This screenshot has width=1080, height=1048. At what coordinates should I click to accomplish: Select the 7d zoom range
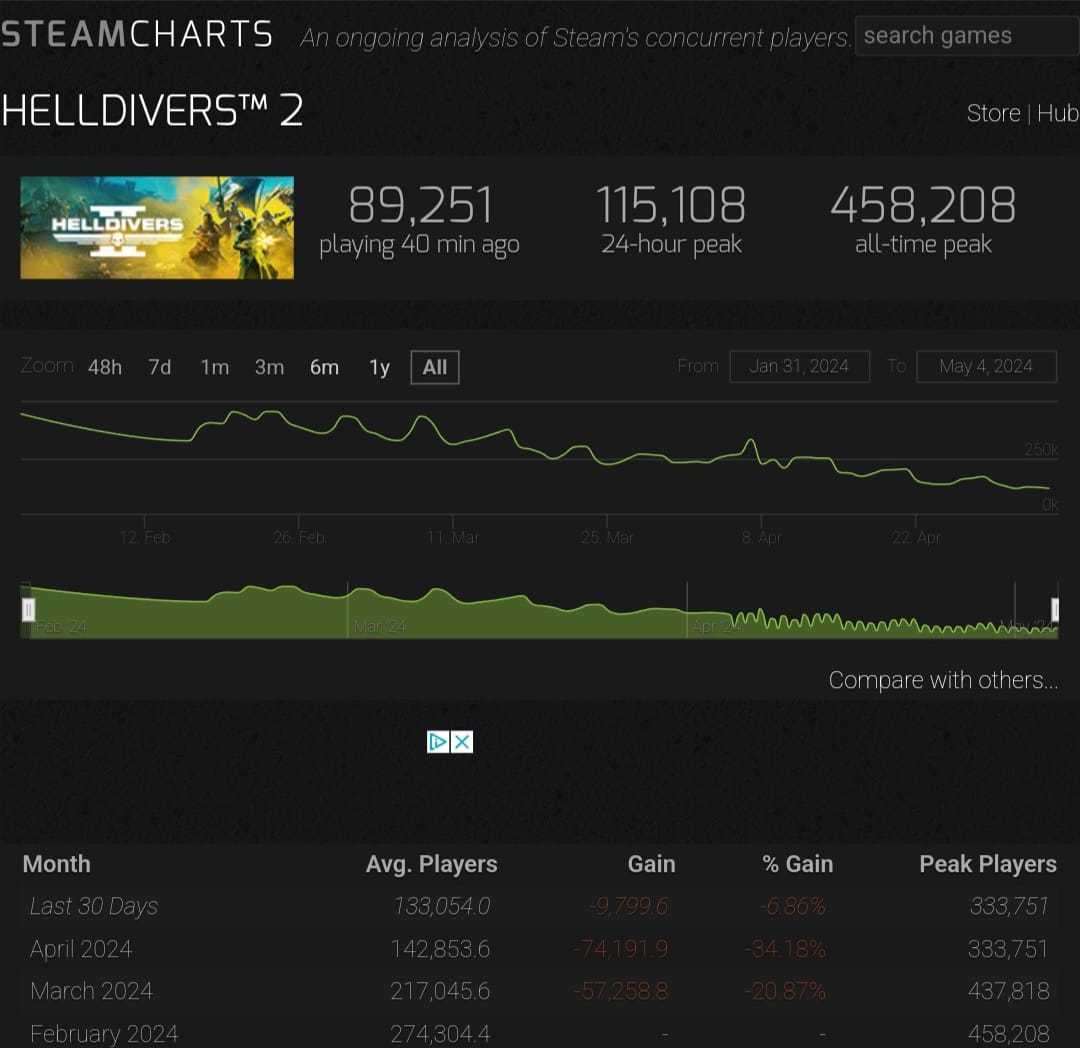pyautogui.click(x=160, y=367)
